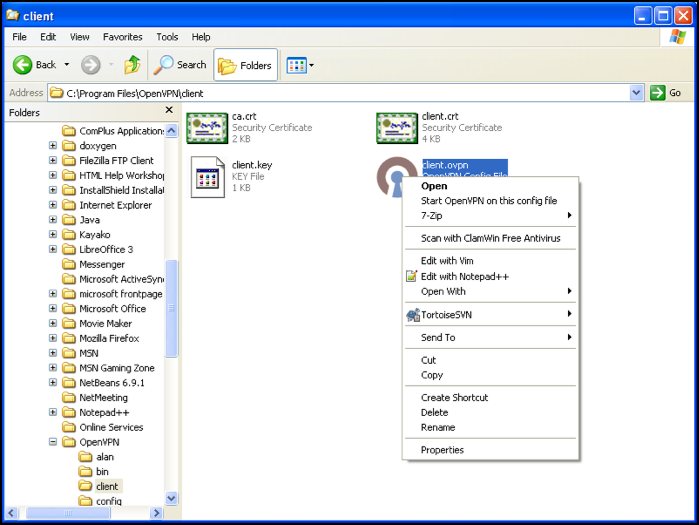699x525 pixels.
Task: Click the Back arrow toolbar icon
Action: (23, 65)
